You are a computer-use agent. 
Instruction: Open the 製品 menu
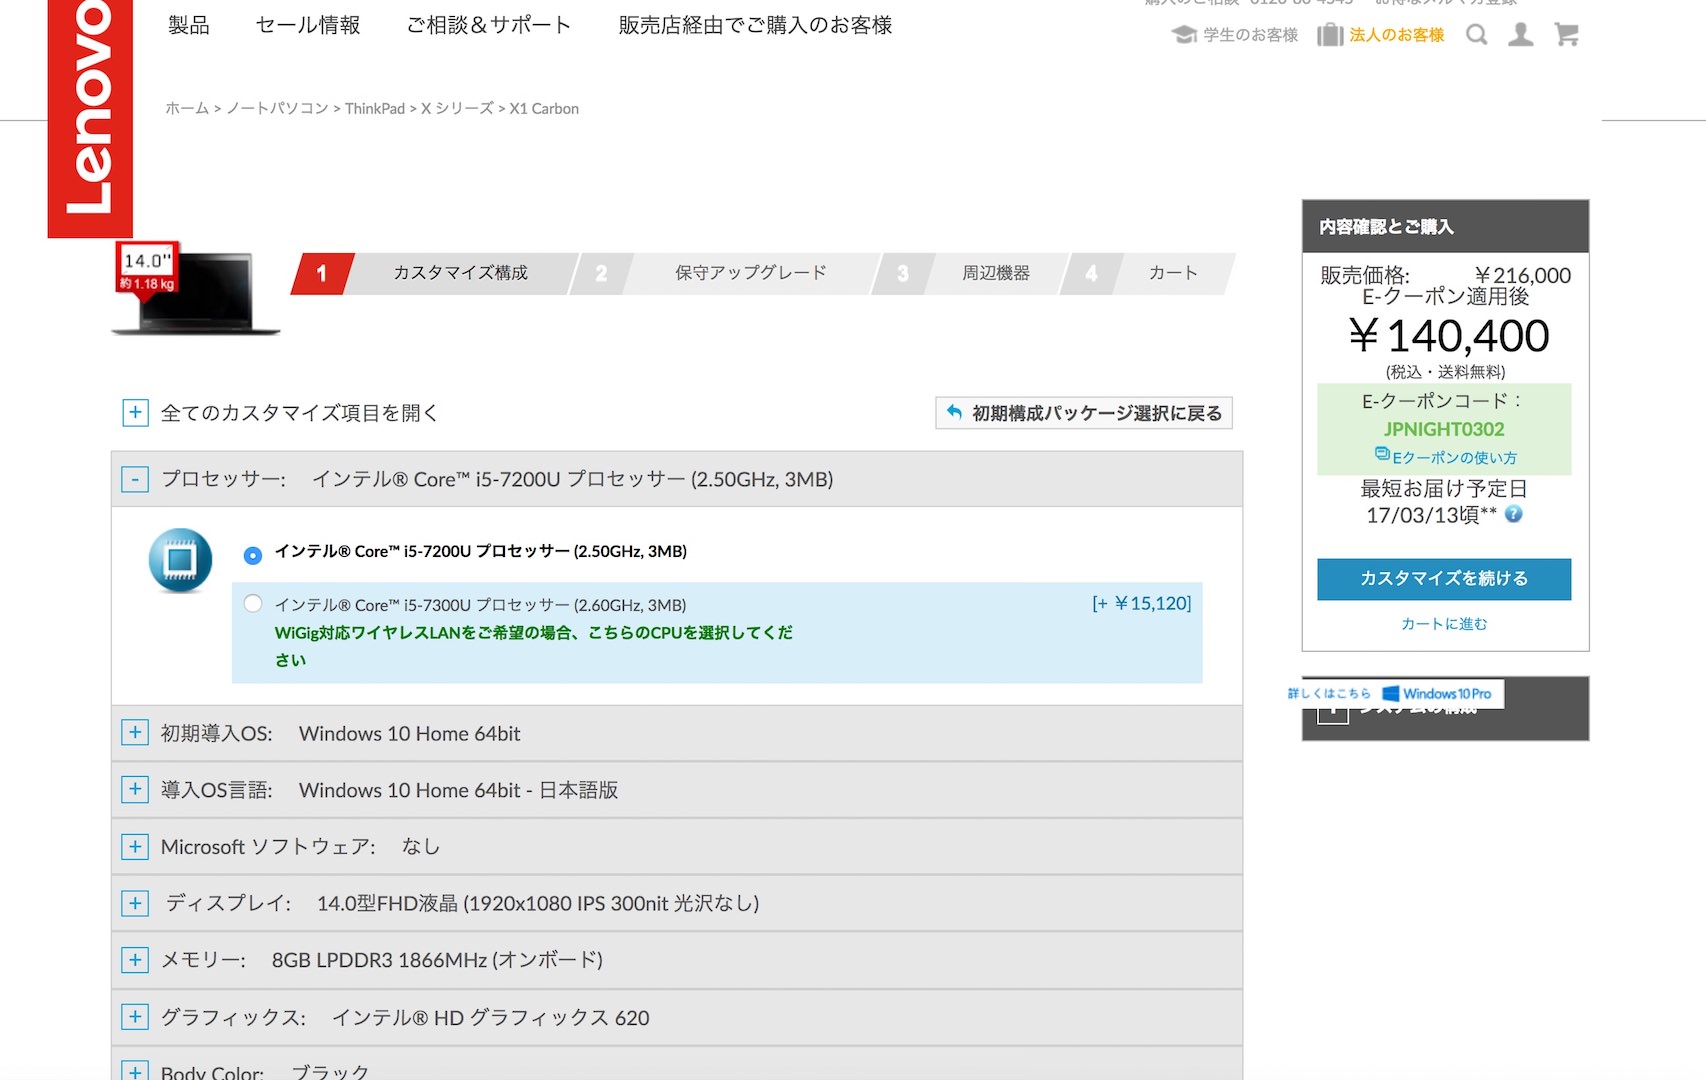(x=189, y=25)
